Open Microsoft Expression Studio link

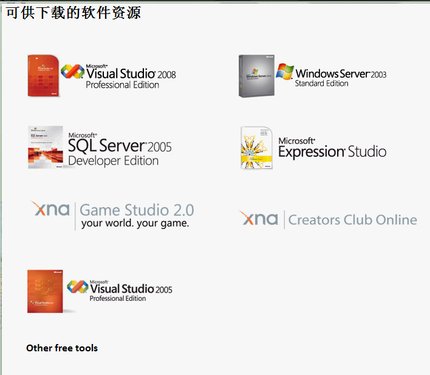click(332, 148)
